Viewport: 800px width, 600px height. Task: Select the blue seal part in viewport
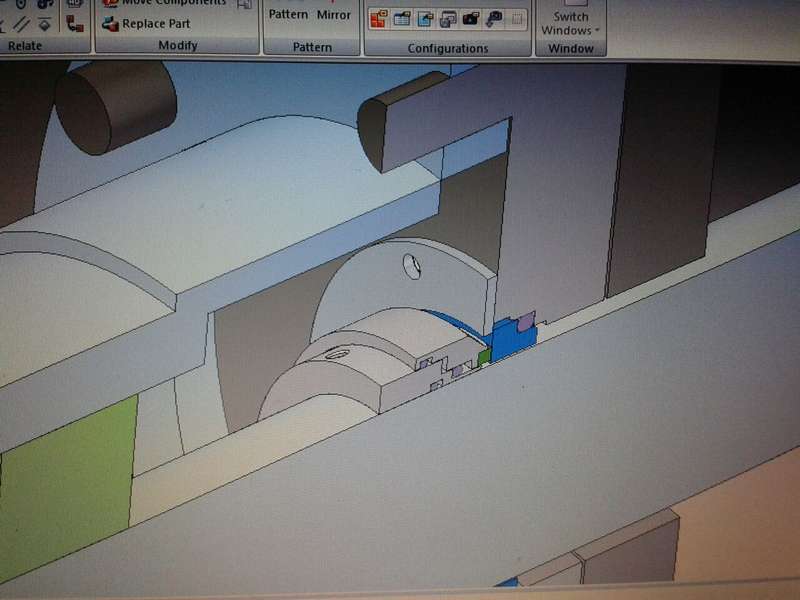click(512, 339)
